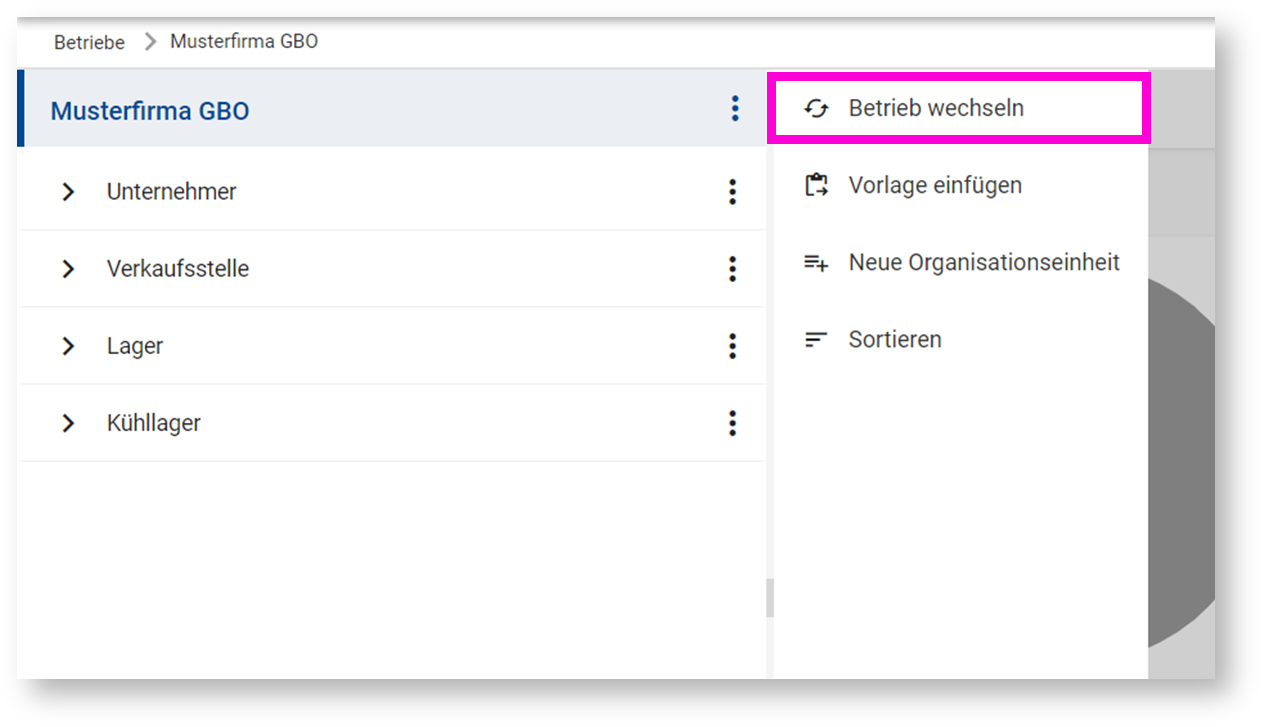Image resolution: width=1263 pixels, height=727 pixels.
Task: Open the three-dot menu for Verkaufsstelle
Action: click(x=732, y=269)
